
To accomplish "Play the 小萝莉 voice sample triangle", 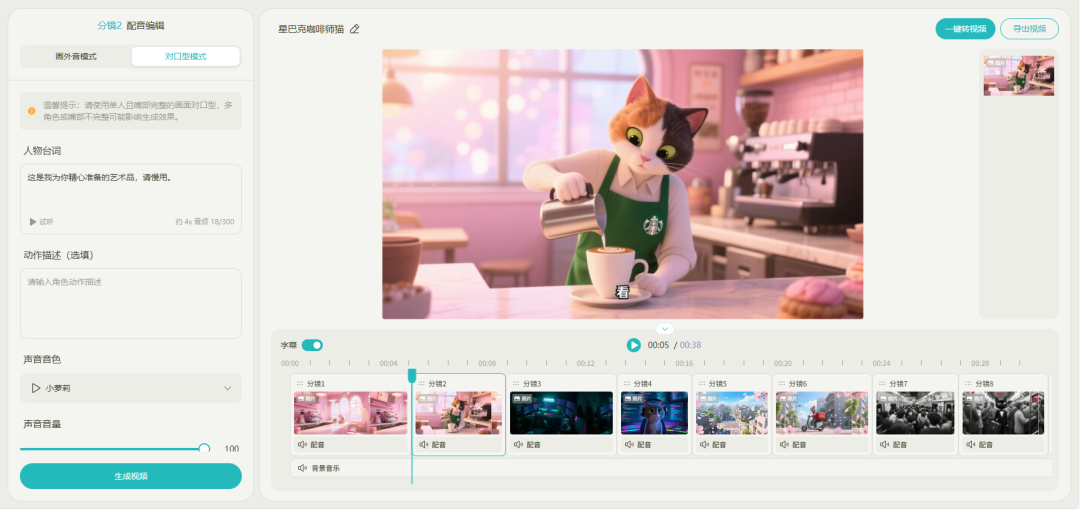I will (36, 388).
